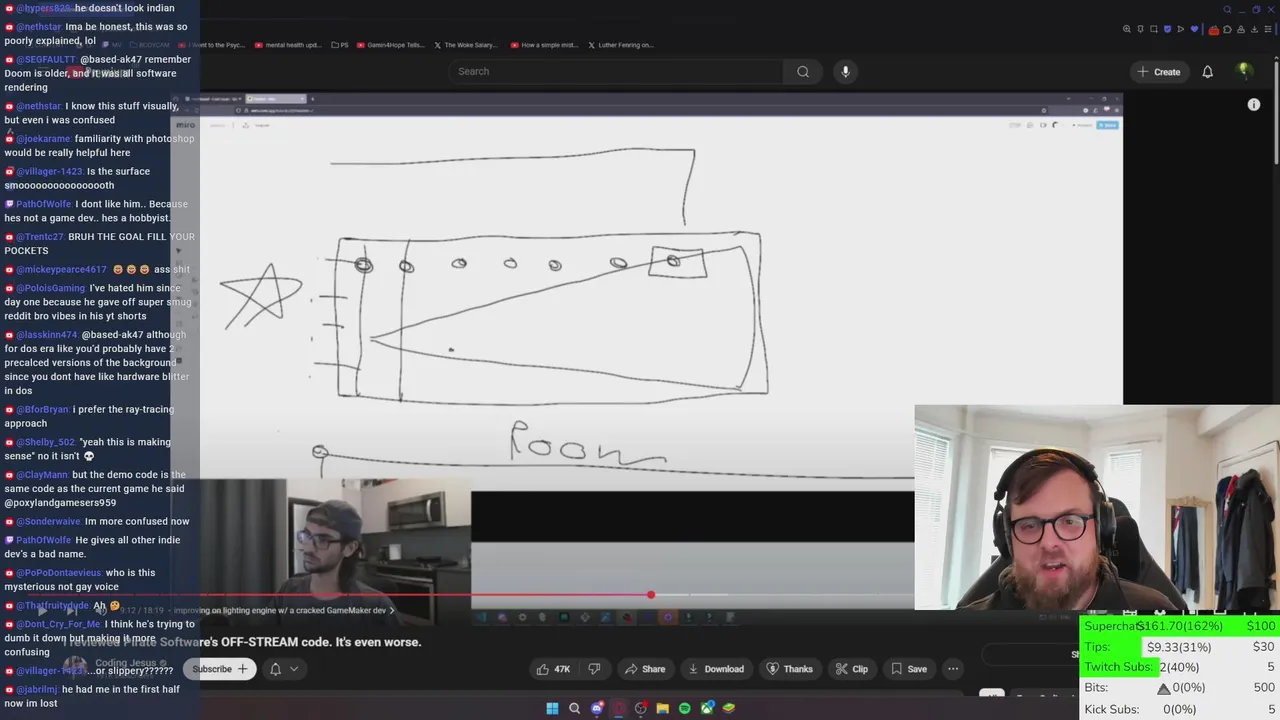
Task: Click the red video progress scrubber
Action: 651,595
